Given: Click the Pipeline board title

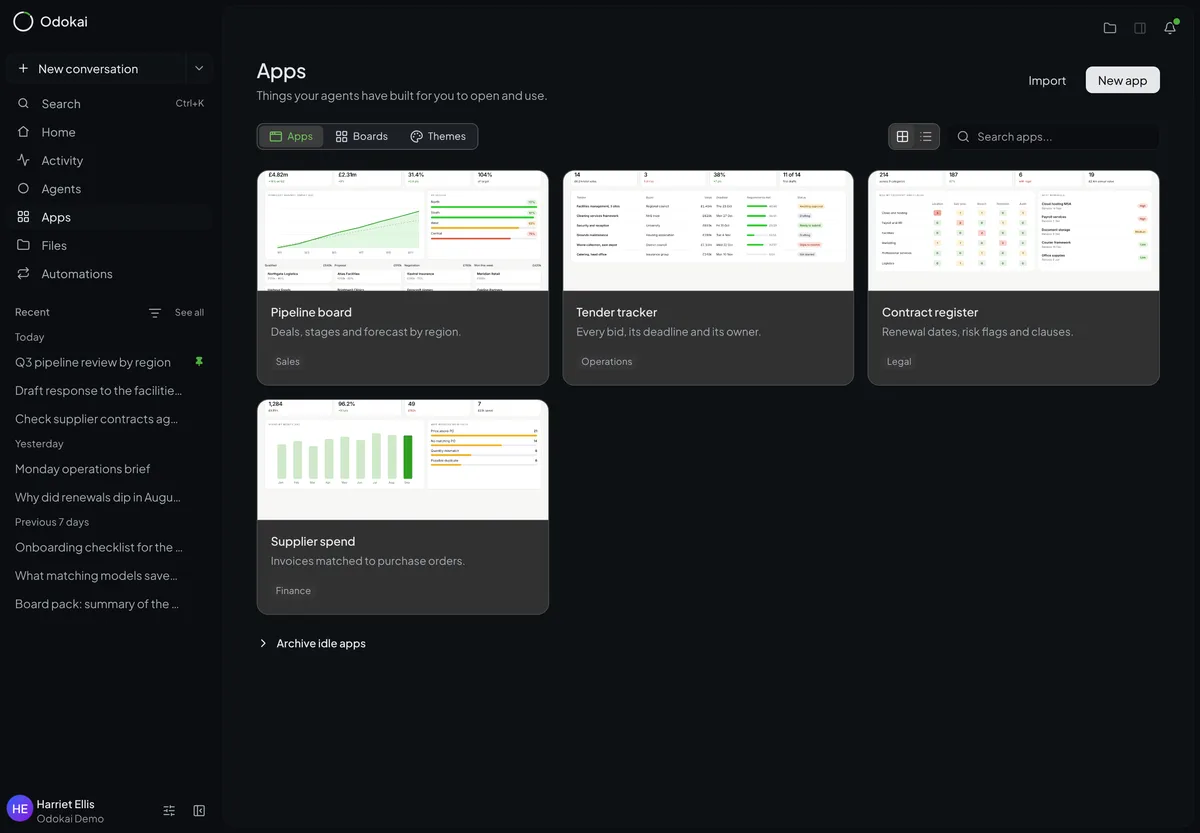Looking at the screenshot, I should click(x=311, y=312).
